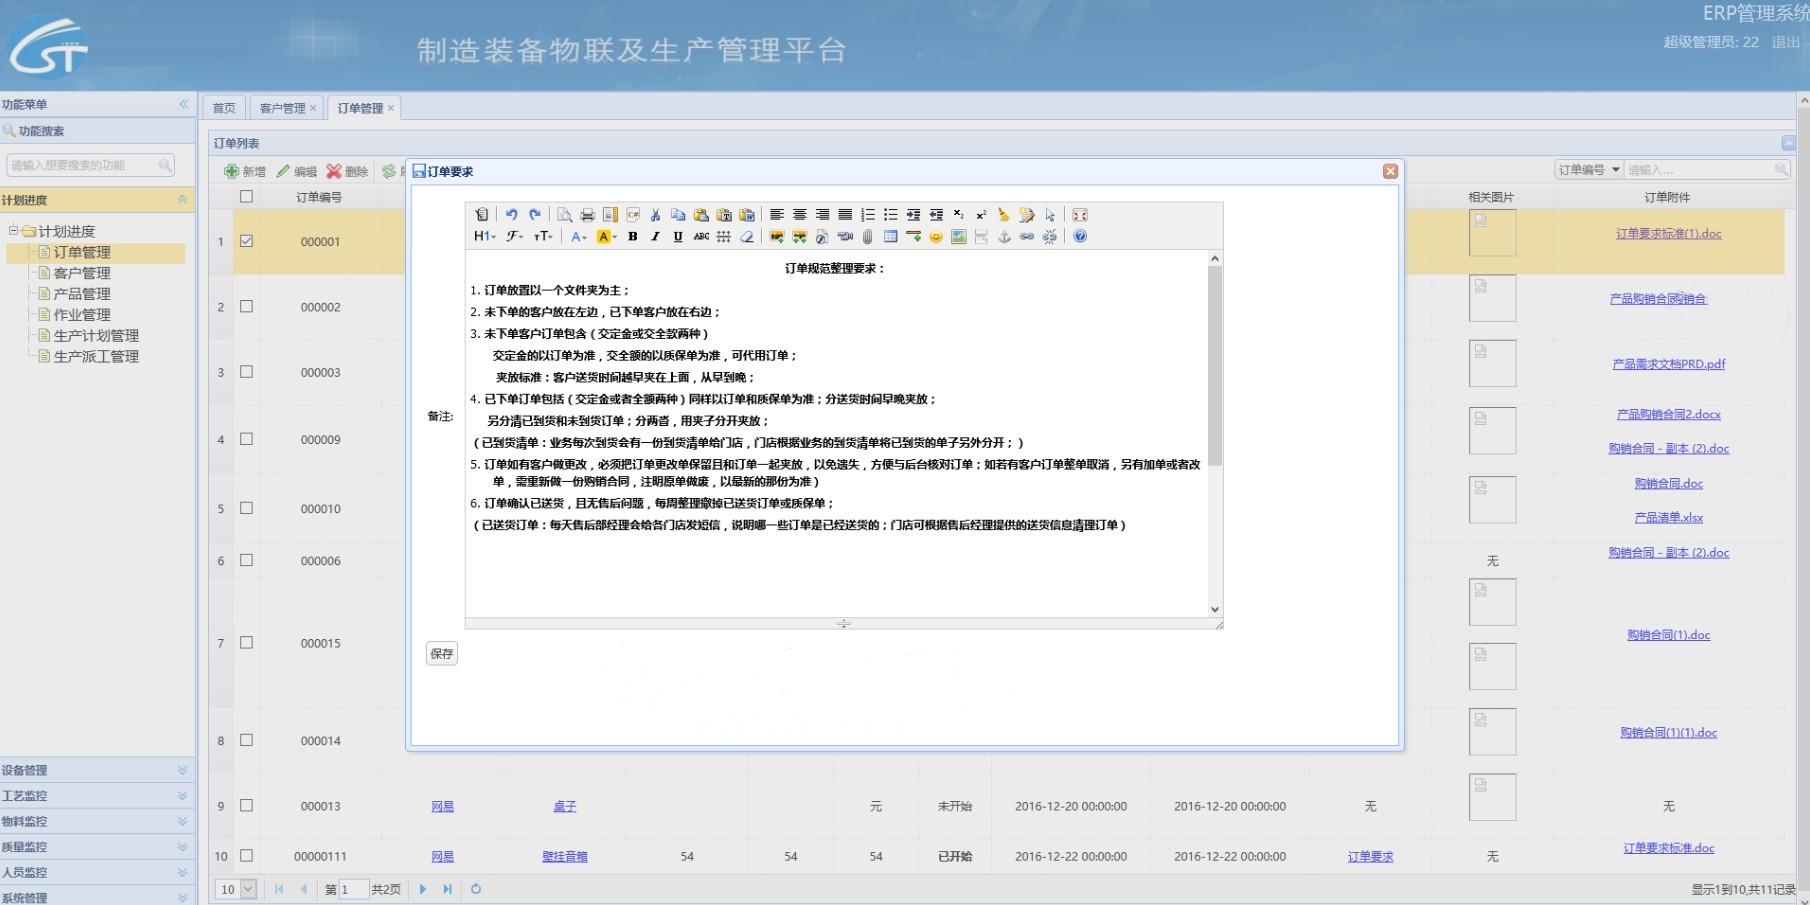
Task: Center-align text in the editor
Action: tap(799, 215)
